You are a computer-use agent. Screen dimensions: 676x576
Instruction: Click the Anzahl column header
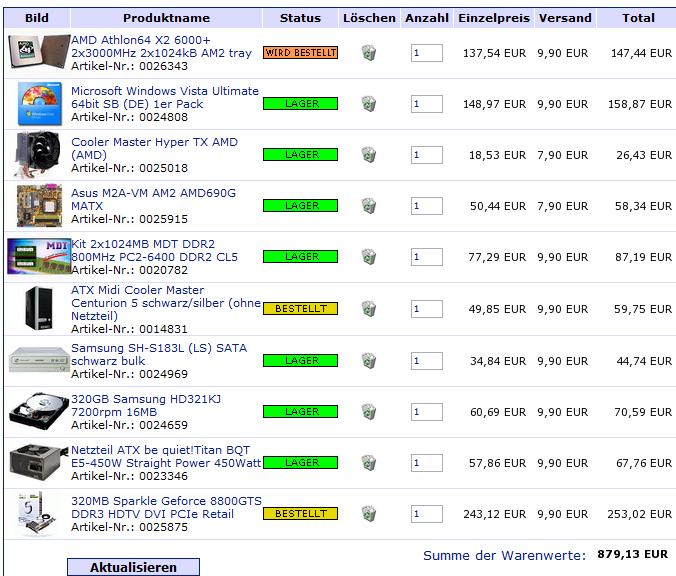(427, 18)
